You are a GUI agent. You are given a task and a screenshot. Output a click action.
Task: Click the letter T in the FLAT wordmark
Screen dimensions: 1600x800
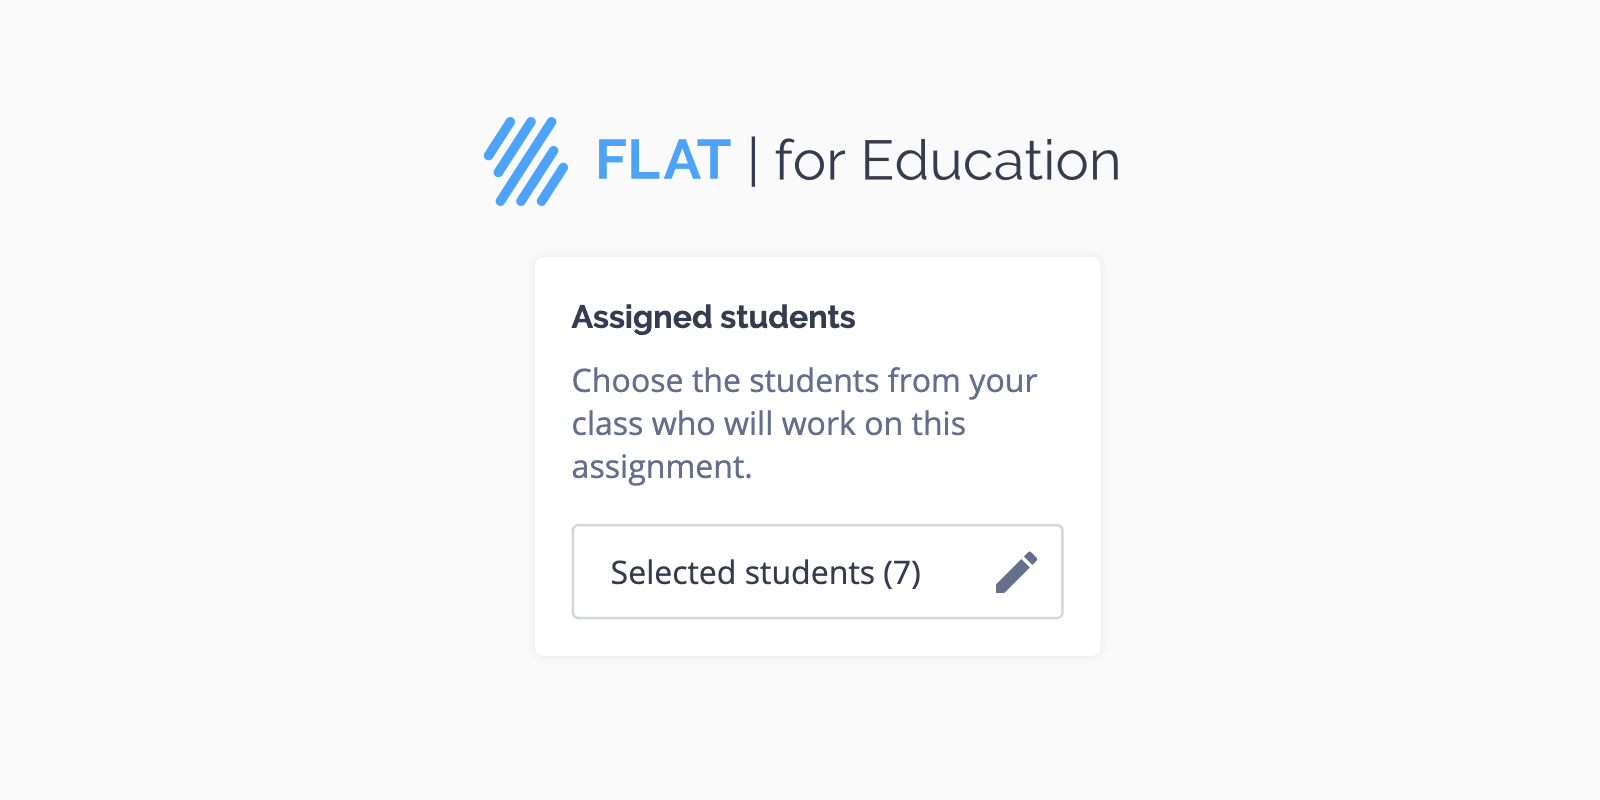pyautogui.click(x=711, y=161)
